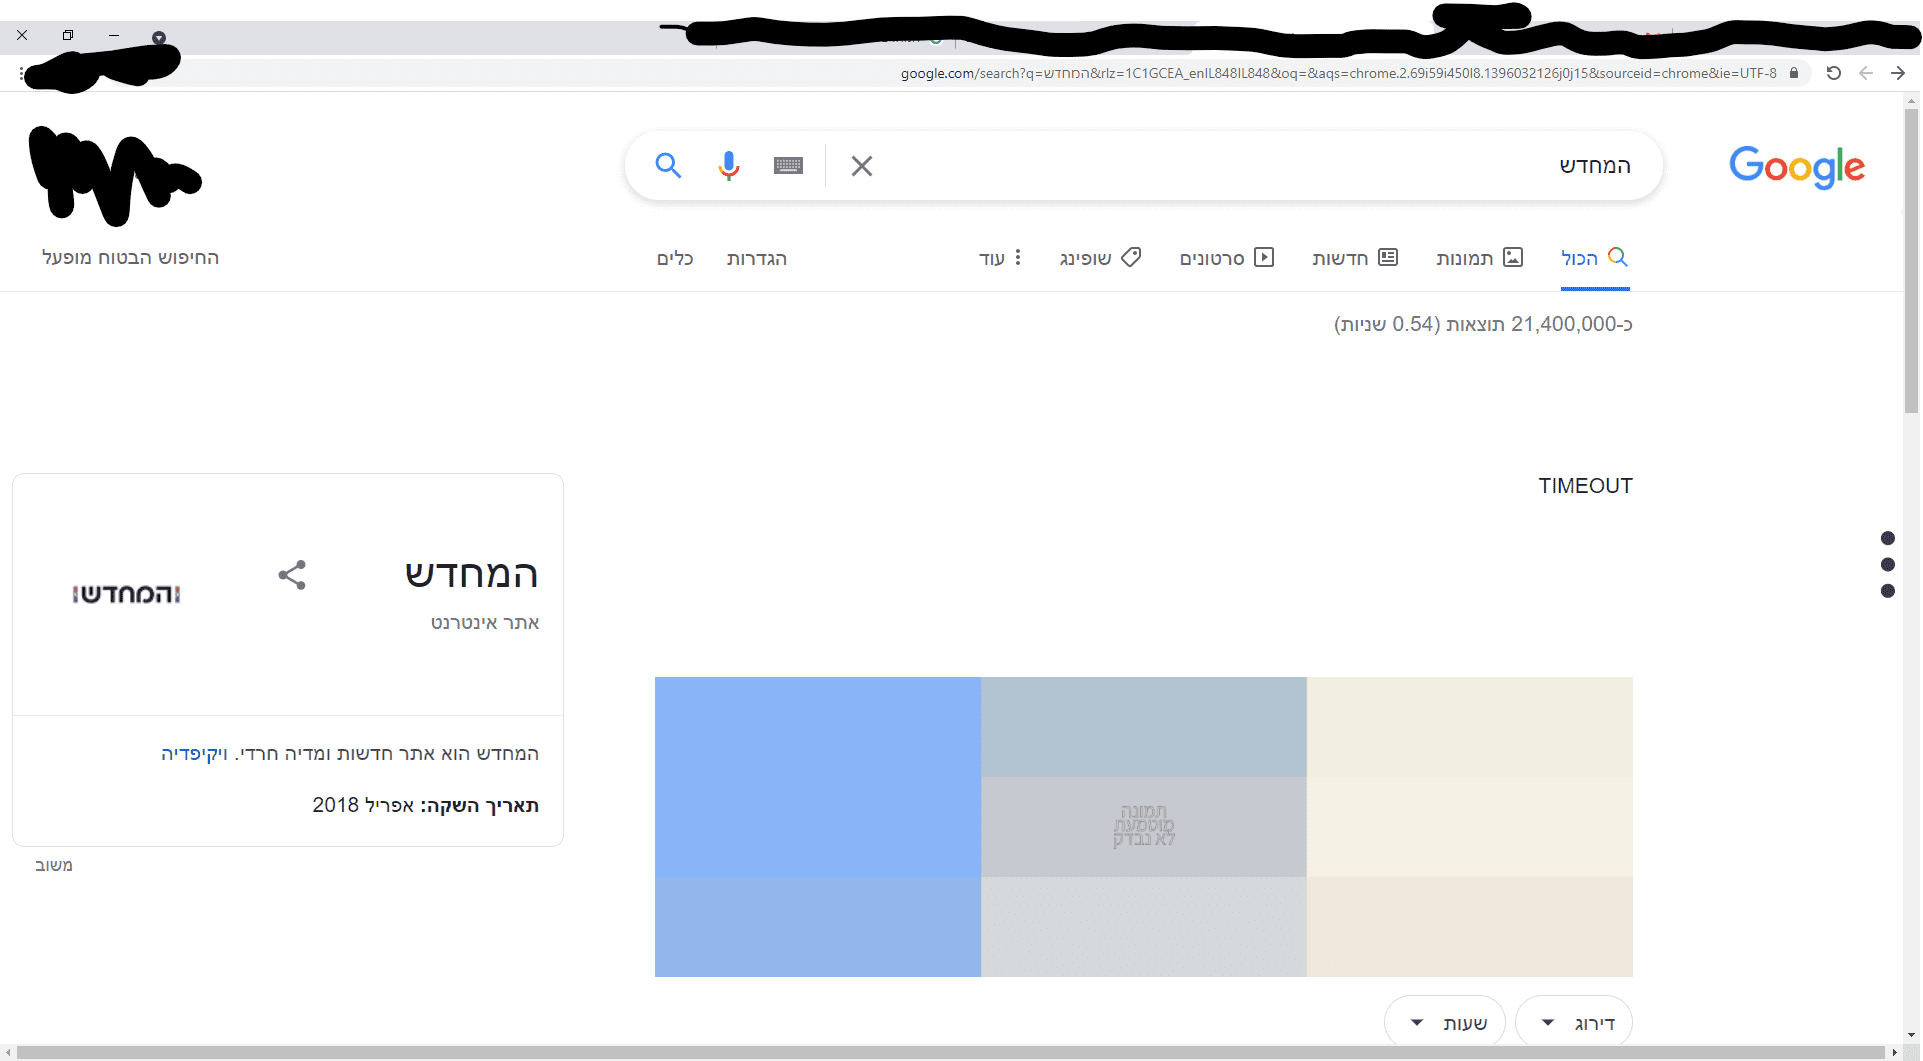Viewport: 1923px width, 1061px height.
Task: Switch to the חדשות (News) tab
Action: pyautogui.click(x=1355, y=258)
